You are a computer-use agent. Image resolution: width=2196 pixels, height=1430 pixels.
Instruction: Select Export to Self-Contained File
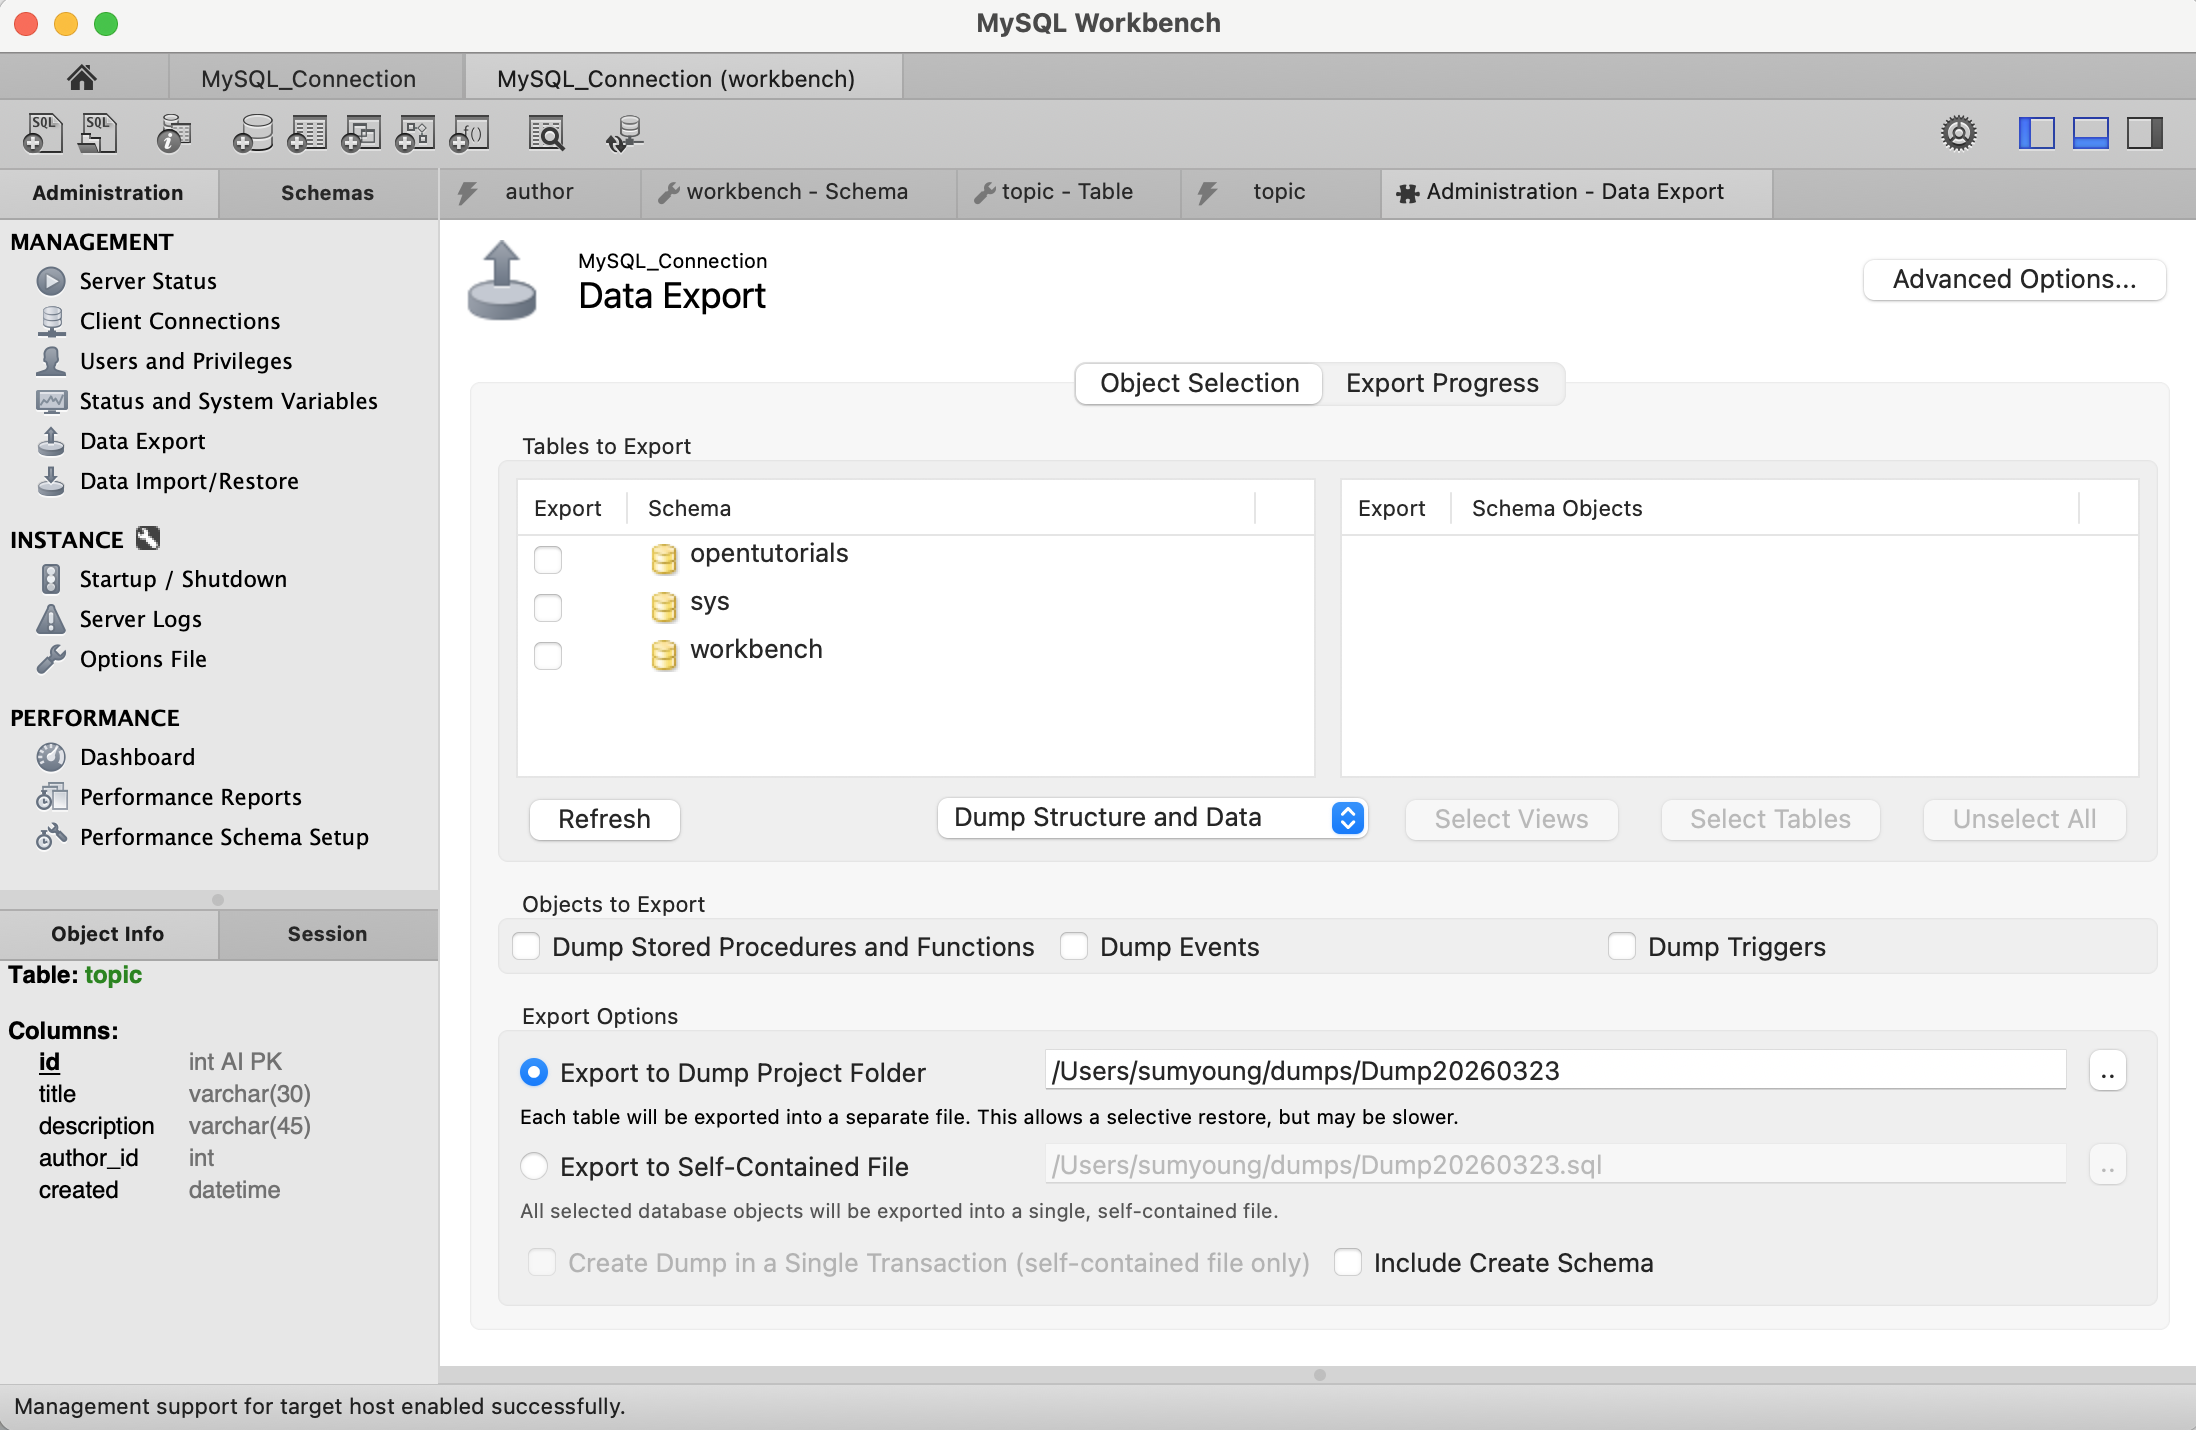[534, 1166]
